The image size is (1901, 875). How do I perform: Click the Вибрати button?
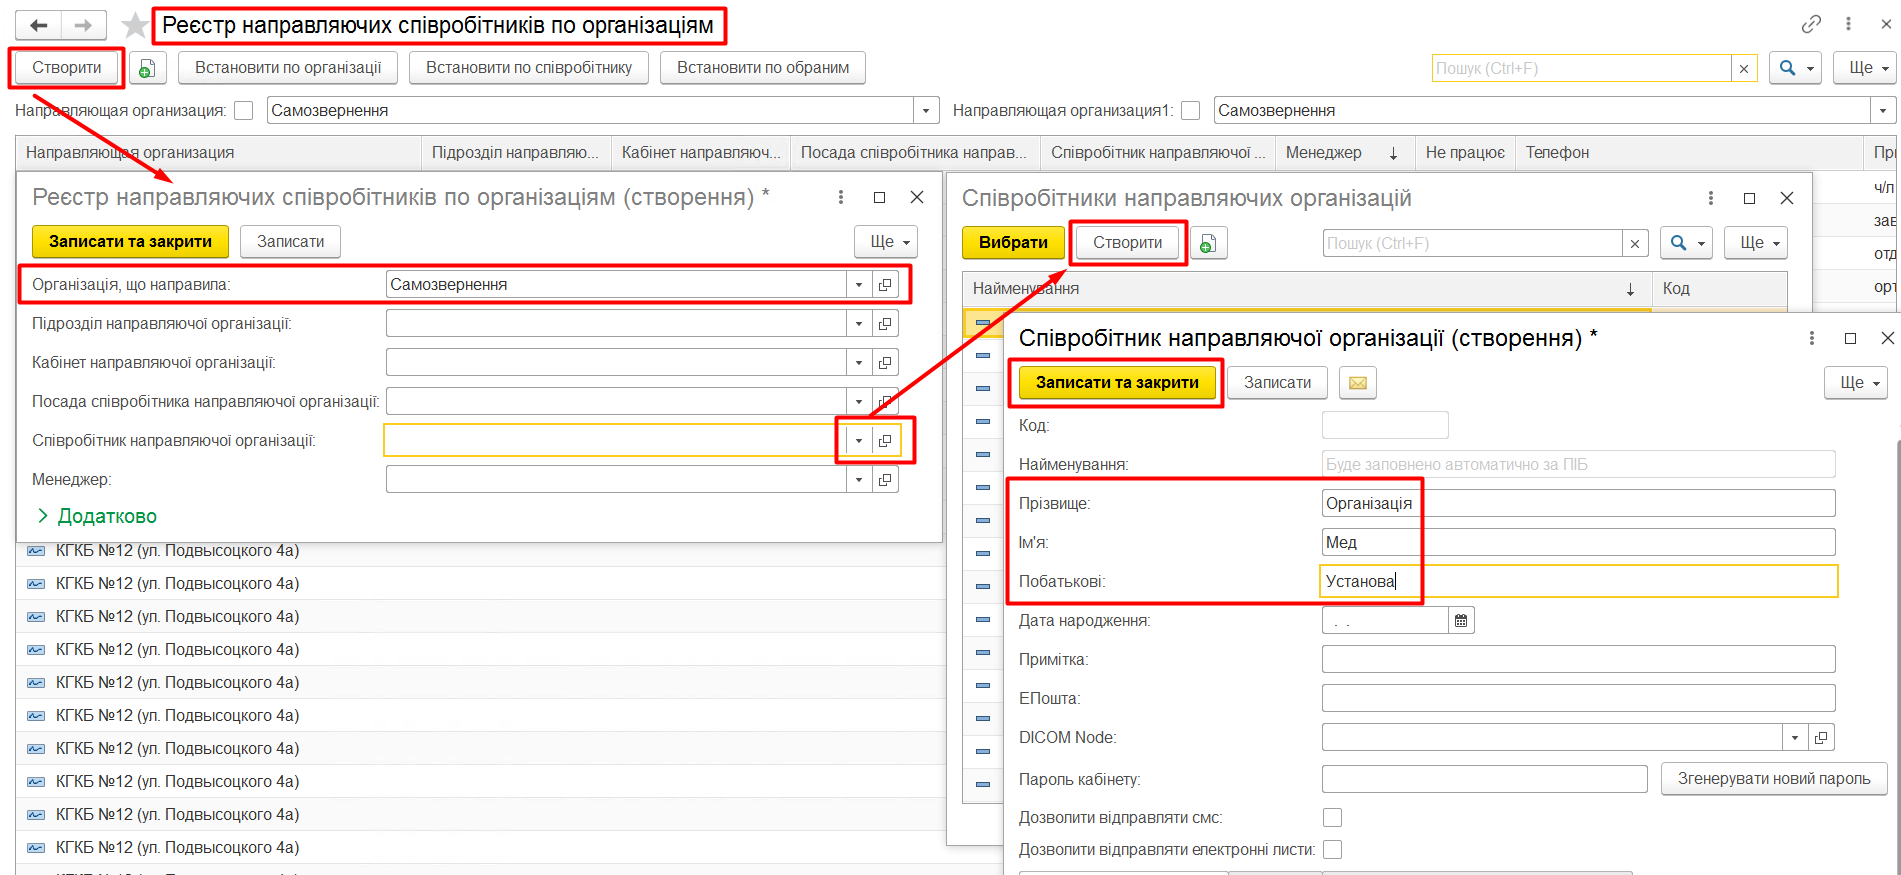(1012, 242)
